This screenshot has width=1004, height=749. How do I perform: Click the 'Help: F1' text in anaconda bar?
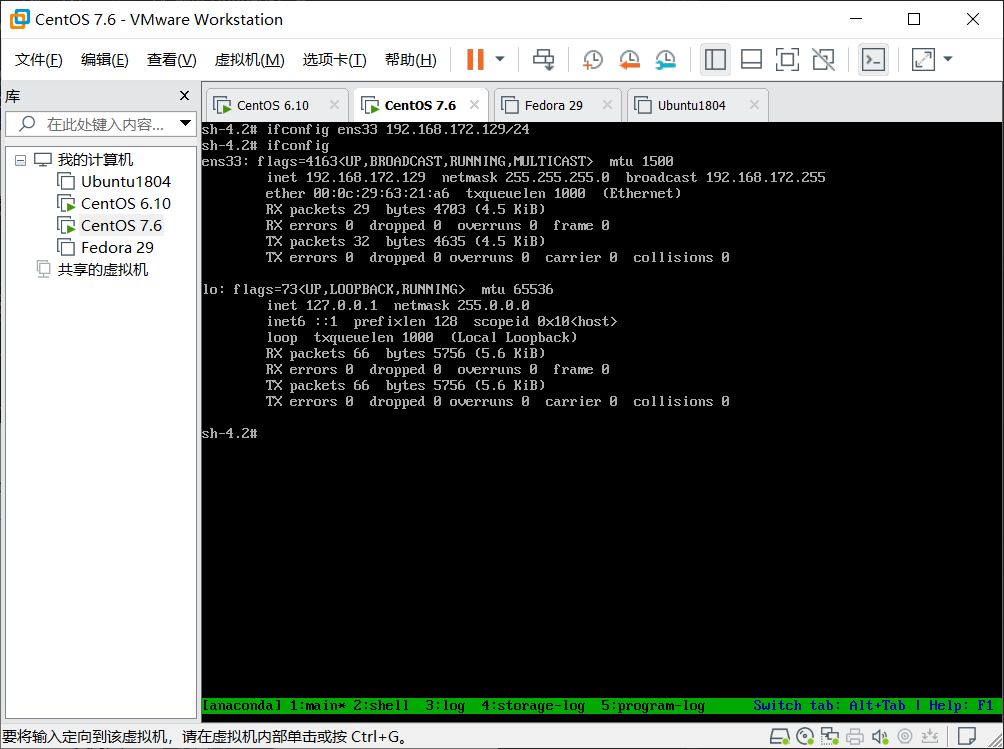point(961,705)
